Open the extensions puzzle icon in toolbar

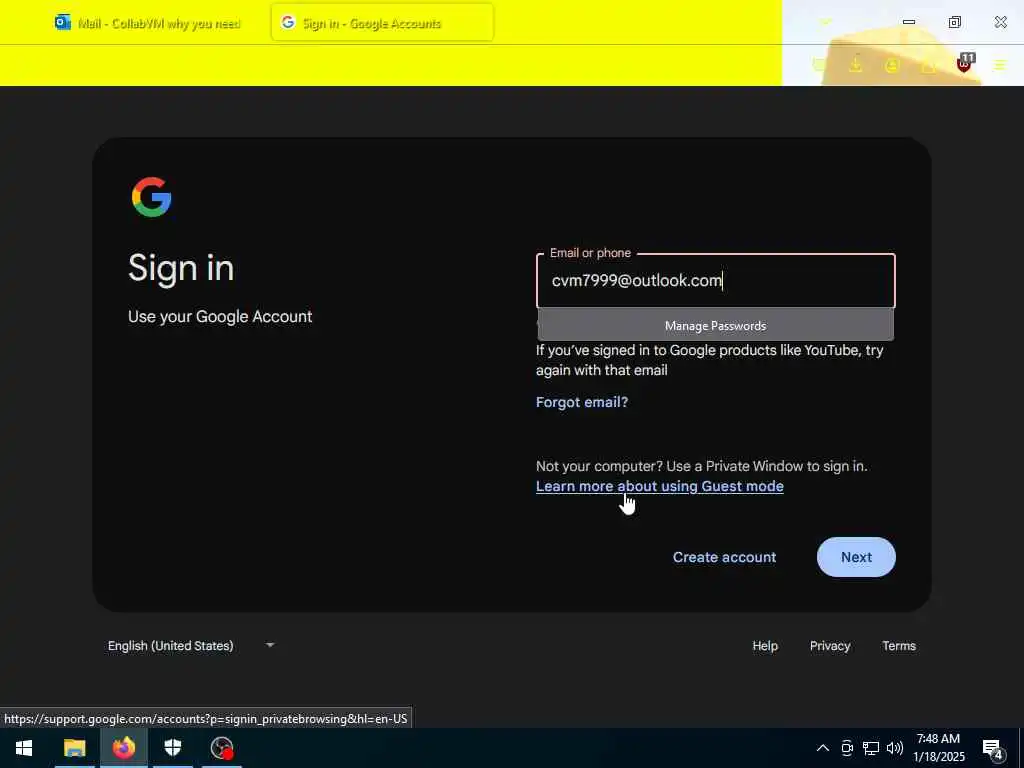click(x=928, y=65)
